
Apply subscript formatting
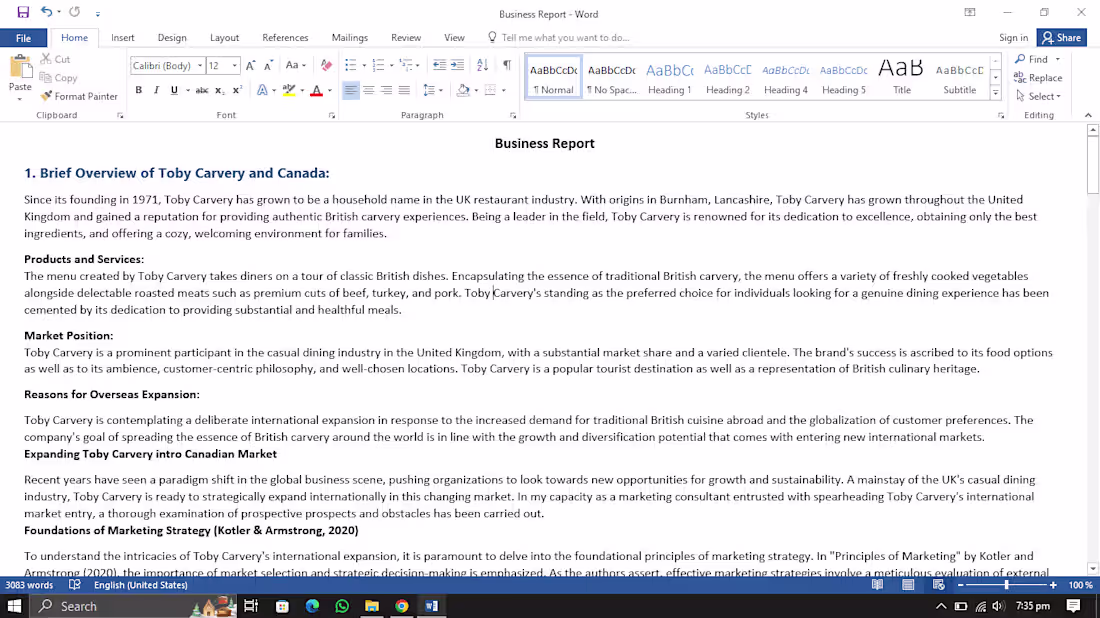coord(220,90)
